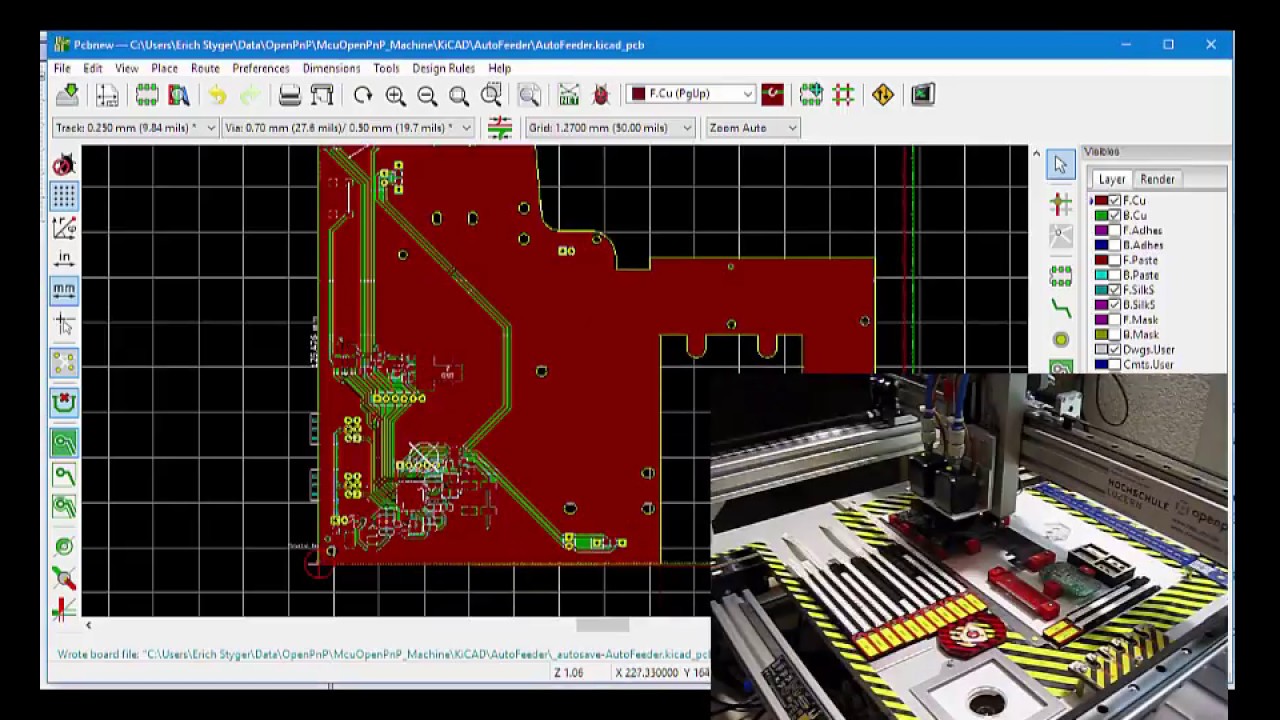This screenshot has width=1280, height=720.
Task: Click the Zoom in magnifier
Action: 395,95
